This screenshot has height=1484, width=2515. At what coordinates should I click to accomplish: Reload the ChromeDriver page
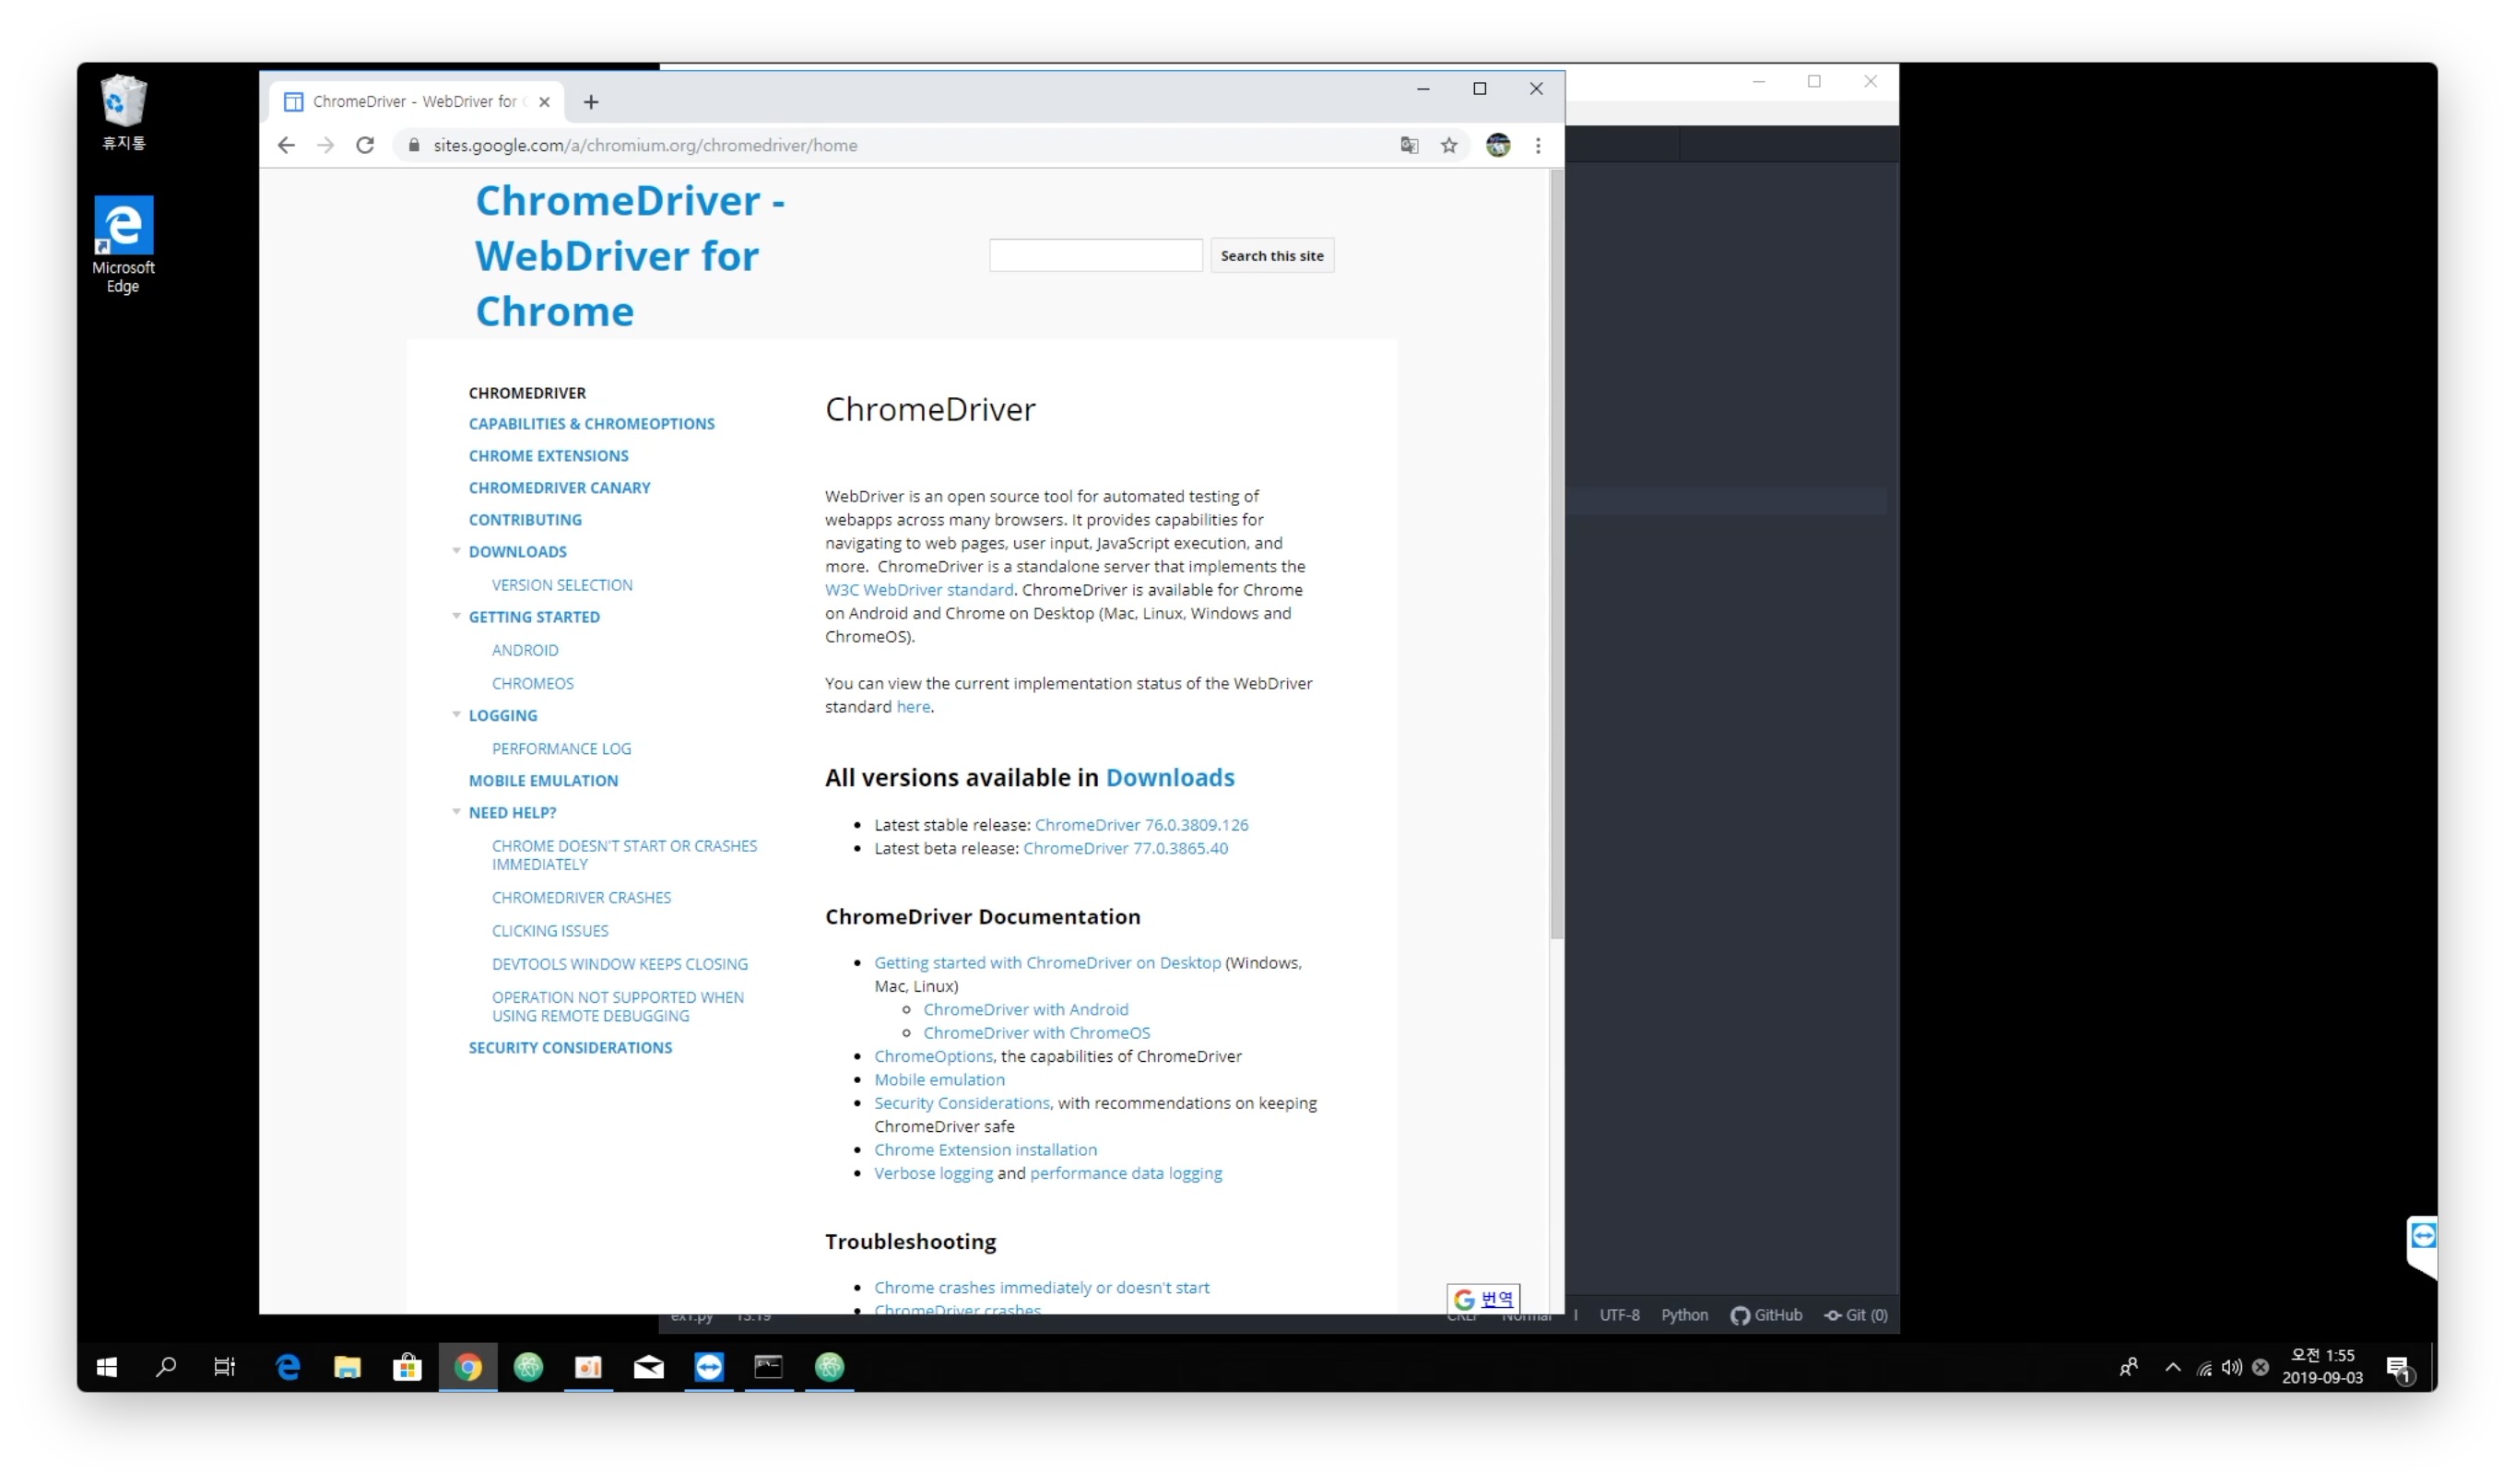[365, 145]
